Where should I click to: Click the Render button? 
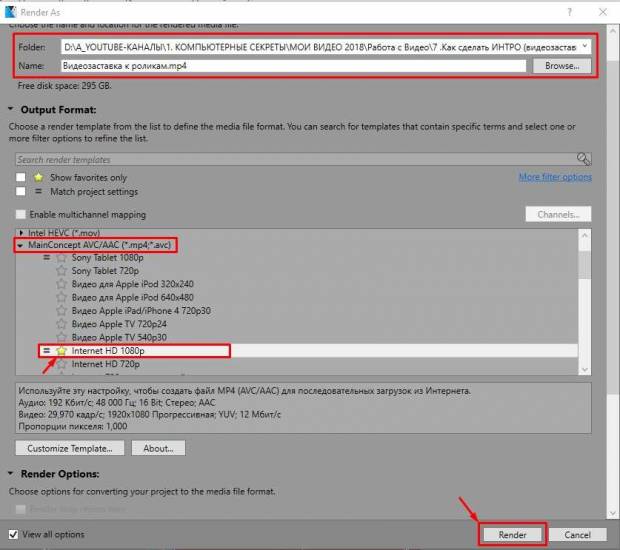[x=512, y=535]
